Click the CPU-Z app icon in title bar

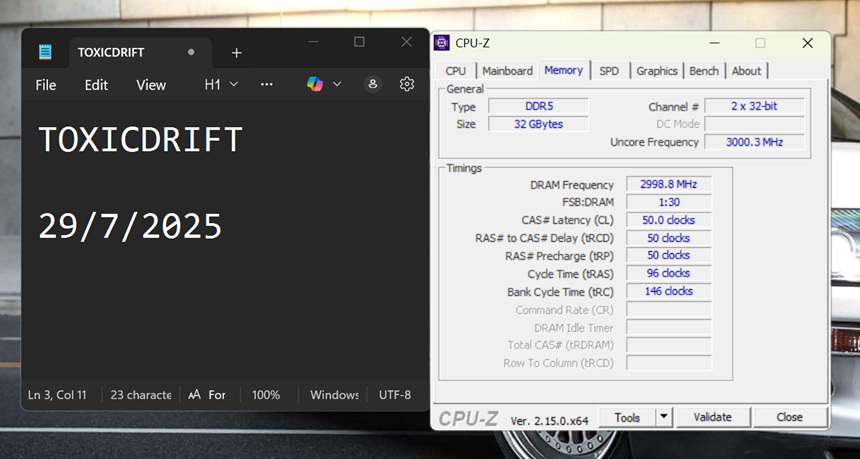point(442,43)
